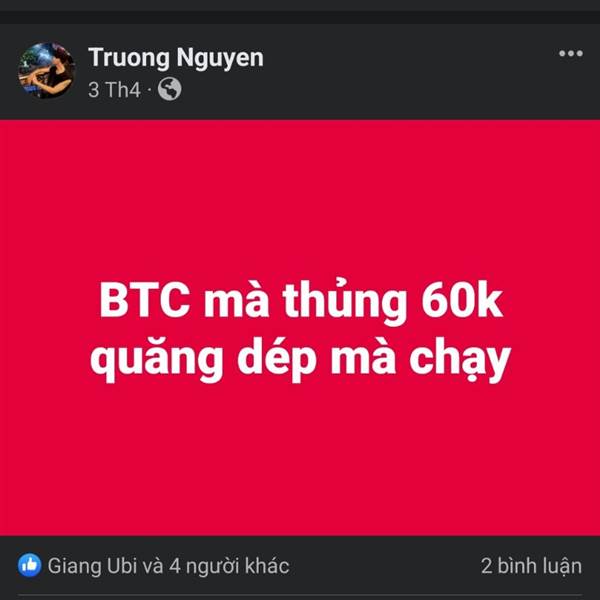Click the word "chạy" at the post's end
Image resolution: width=600 pixels, height=600 pixels.
coord(460,360)
